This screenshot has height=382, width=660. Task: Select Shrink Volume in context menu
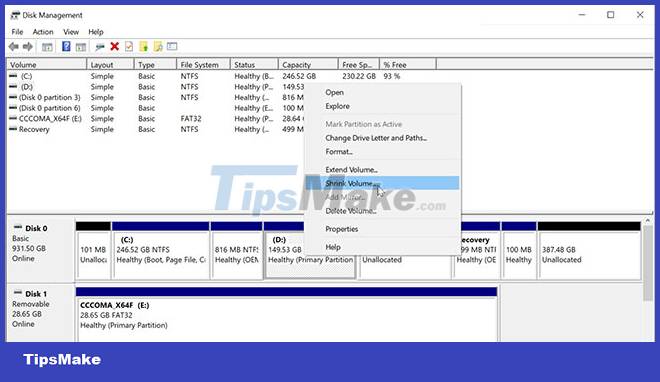(382, 183)
